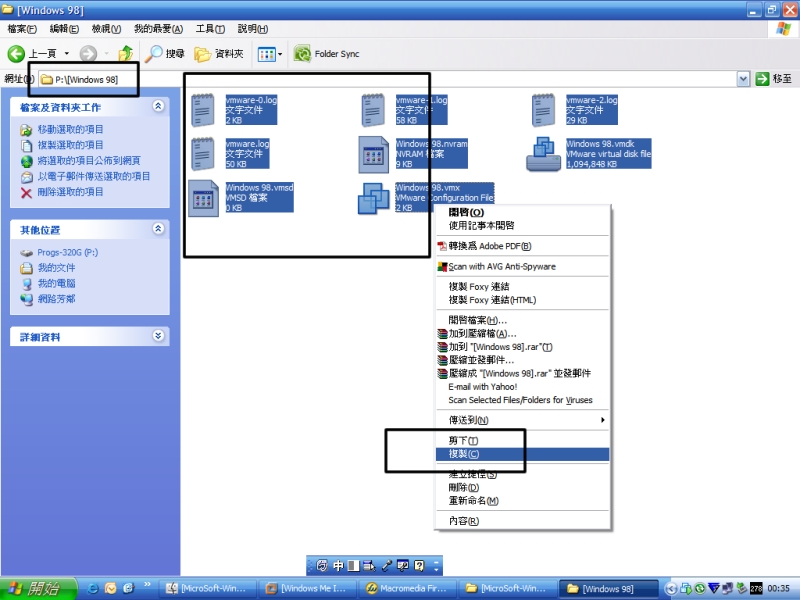Click the IME help question mark icon

(419, 565)
